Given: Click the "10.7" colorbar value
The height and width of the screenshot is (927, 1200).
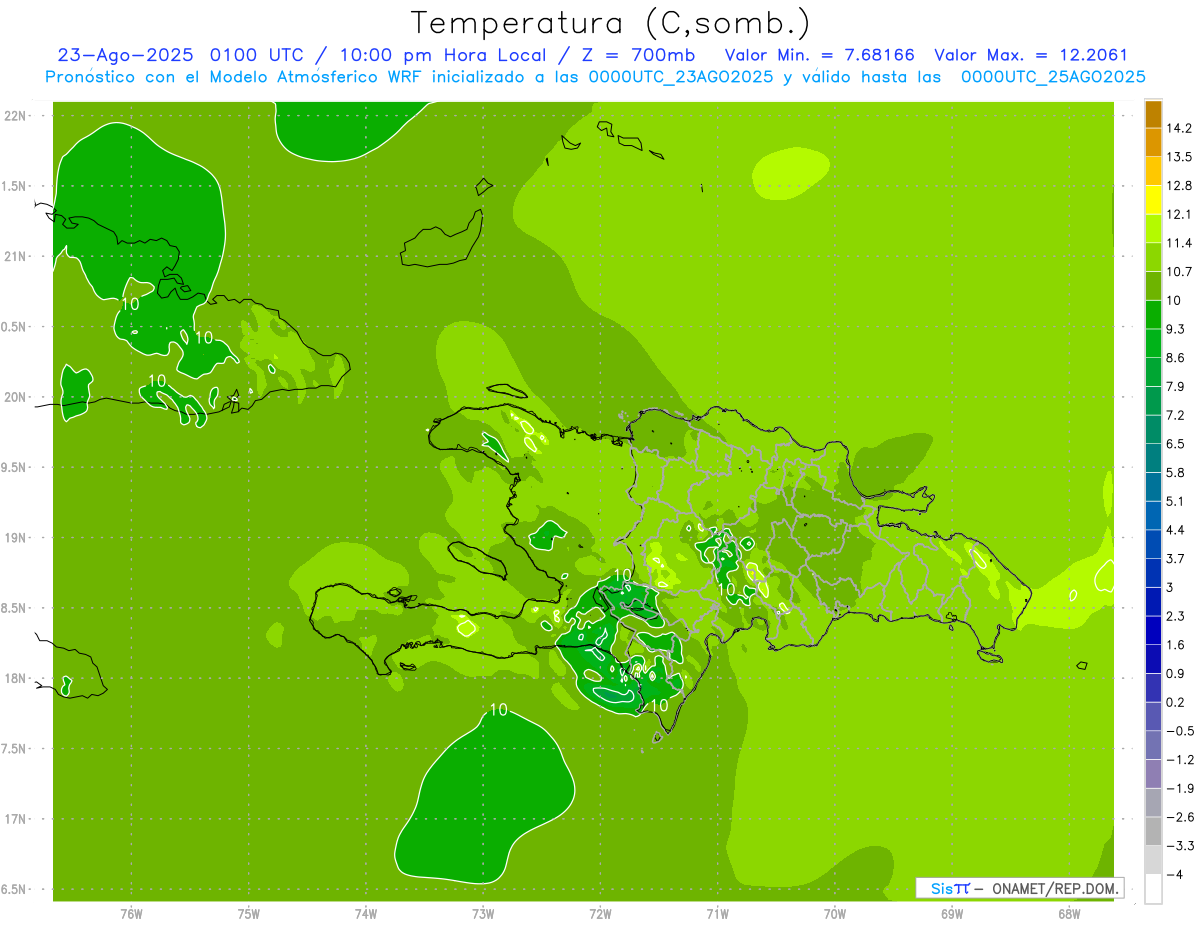Looking at the screenshot, I should coord(1178,272).
